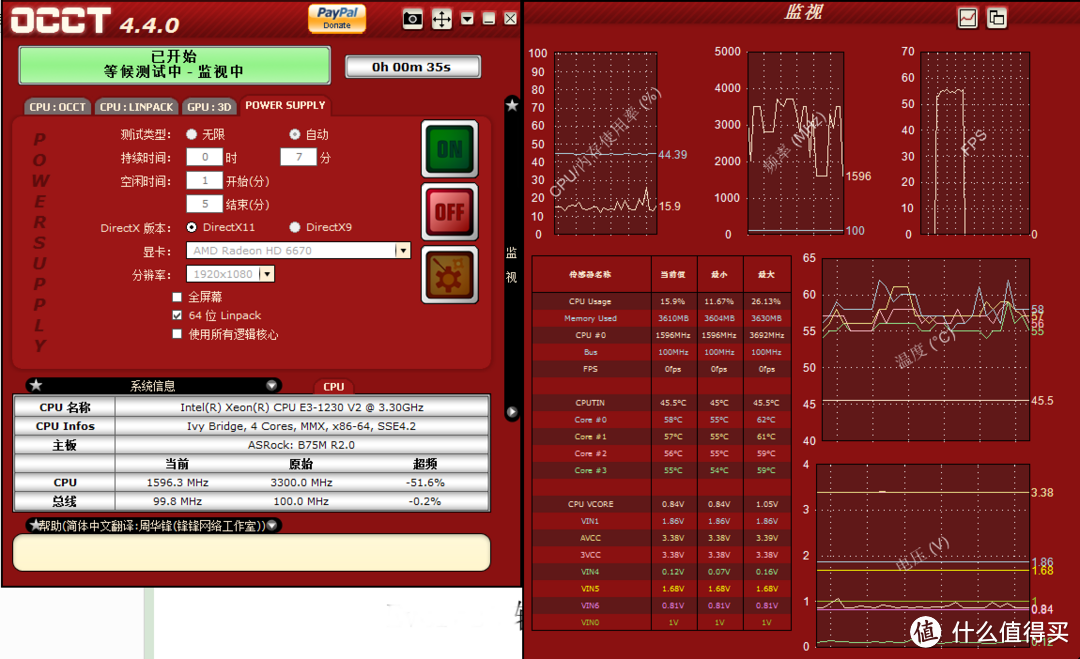Click the duration hours input field
Image resolution: width=1080 pixels, height=659 pixels.
pos(205,157)
